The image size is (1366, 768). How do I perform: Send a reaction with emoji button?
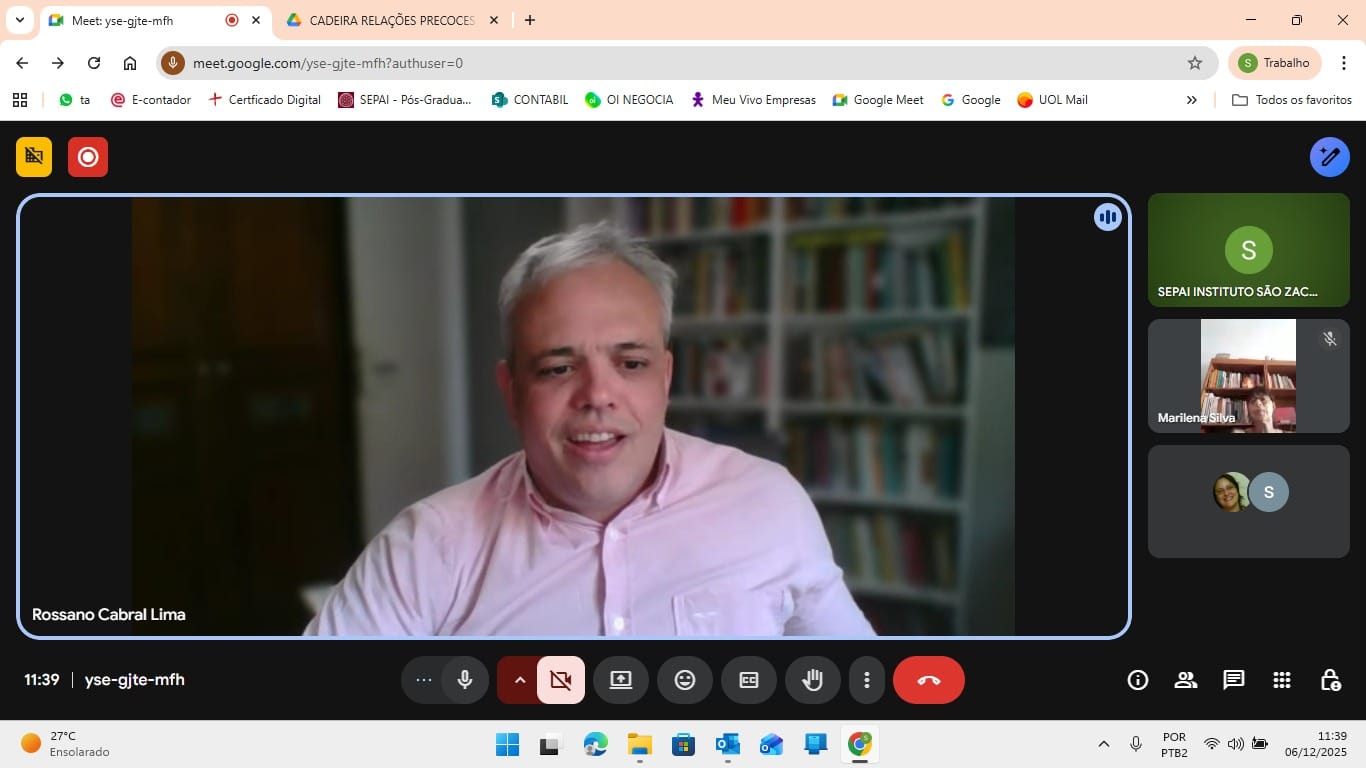tap(684, 680)
